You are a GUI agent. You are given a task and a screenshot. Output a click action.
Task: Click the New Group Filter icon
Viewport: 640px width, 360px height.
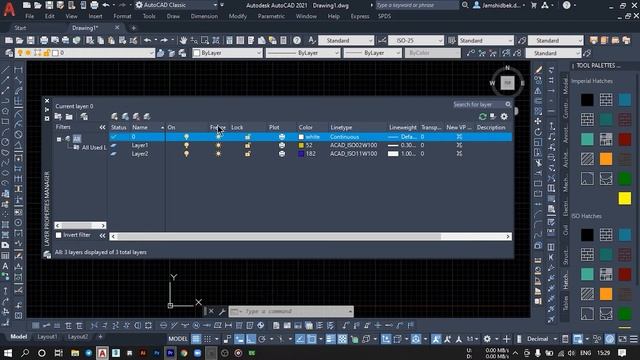pyautogui.click(x=69, y=117)
